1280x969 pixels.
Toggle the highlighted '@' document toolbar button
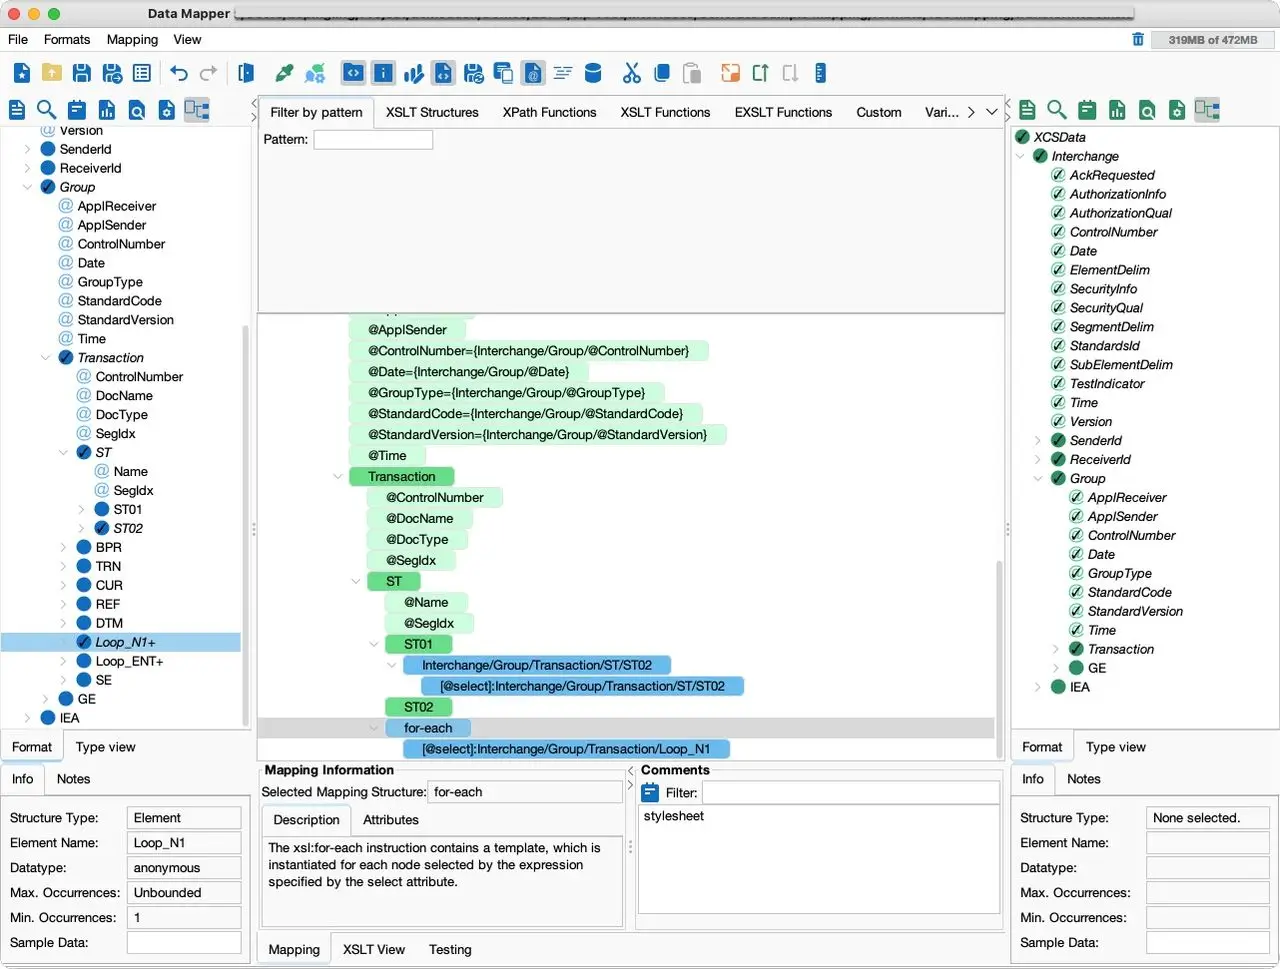tap(533, 73)
